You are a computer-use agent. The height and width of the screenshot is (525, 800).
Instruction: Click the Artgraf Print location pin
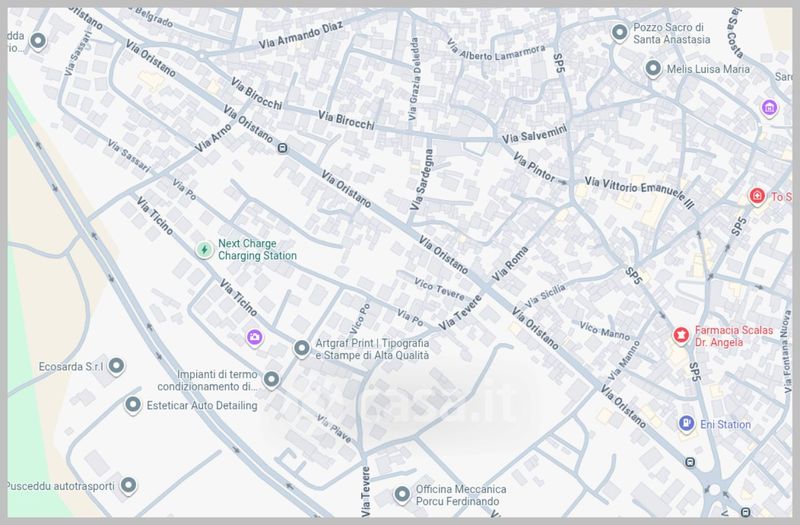coord(302,348)
